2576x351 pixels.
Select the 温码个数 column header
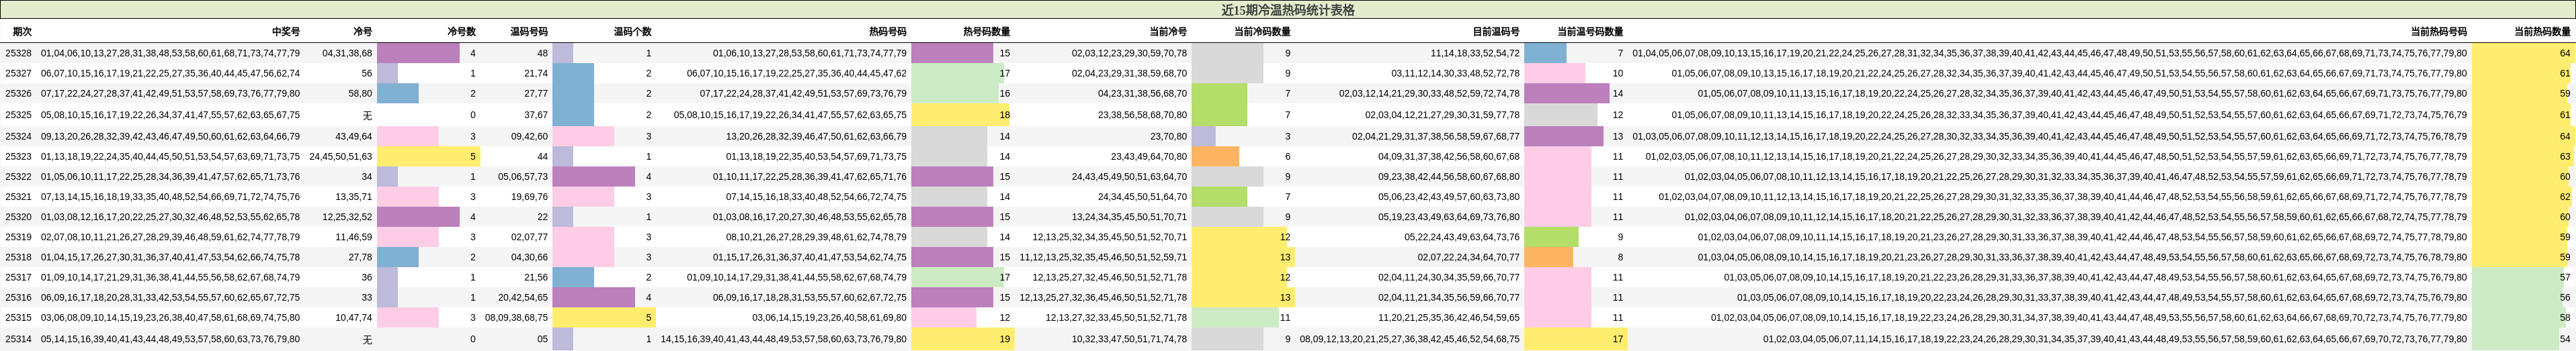point(632,32)
